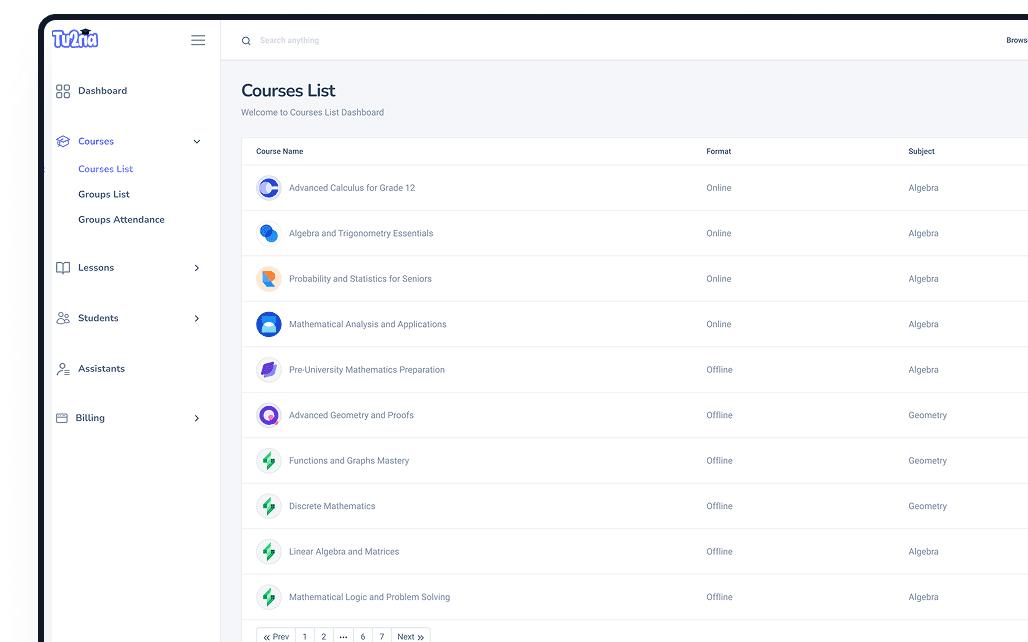Open Advanced Geometry and Proofs course

coord(351,415)
